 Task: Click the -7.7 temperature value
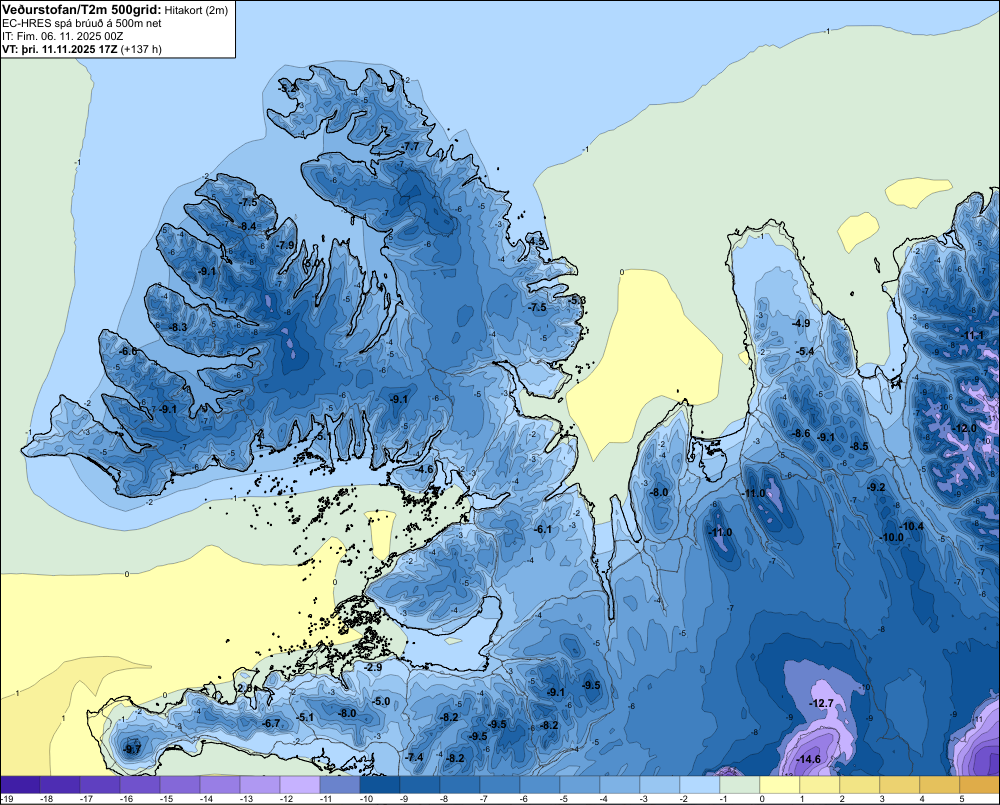click(411, 146)
